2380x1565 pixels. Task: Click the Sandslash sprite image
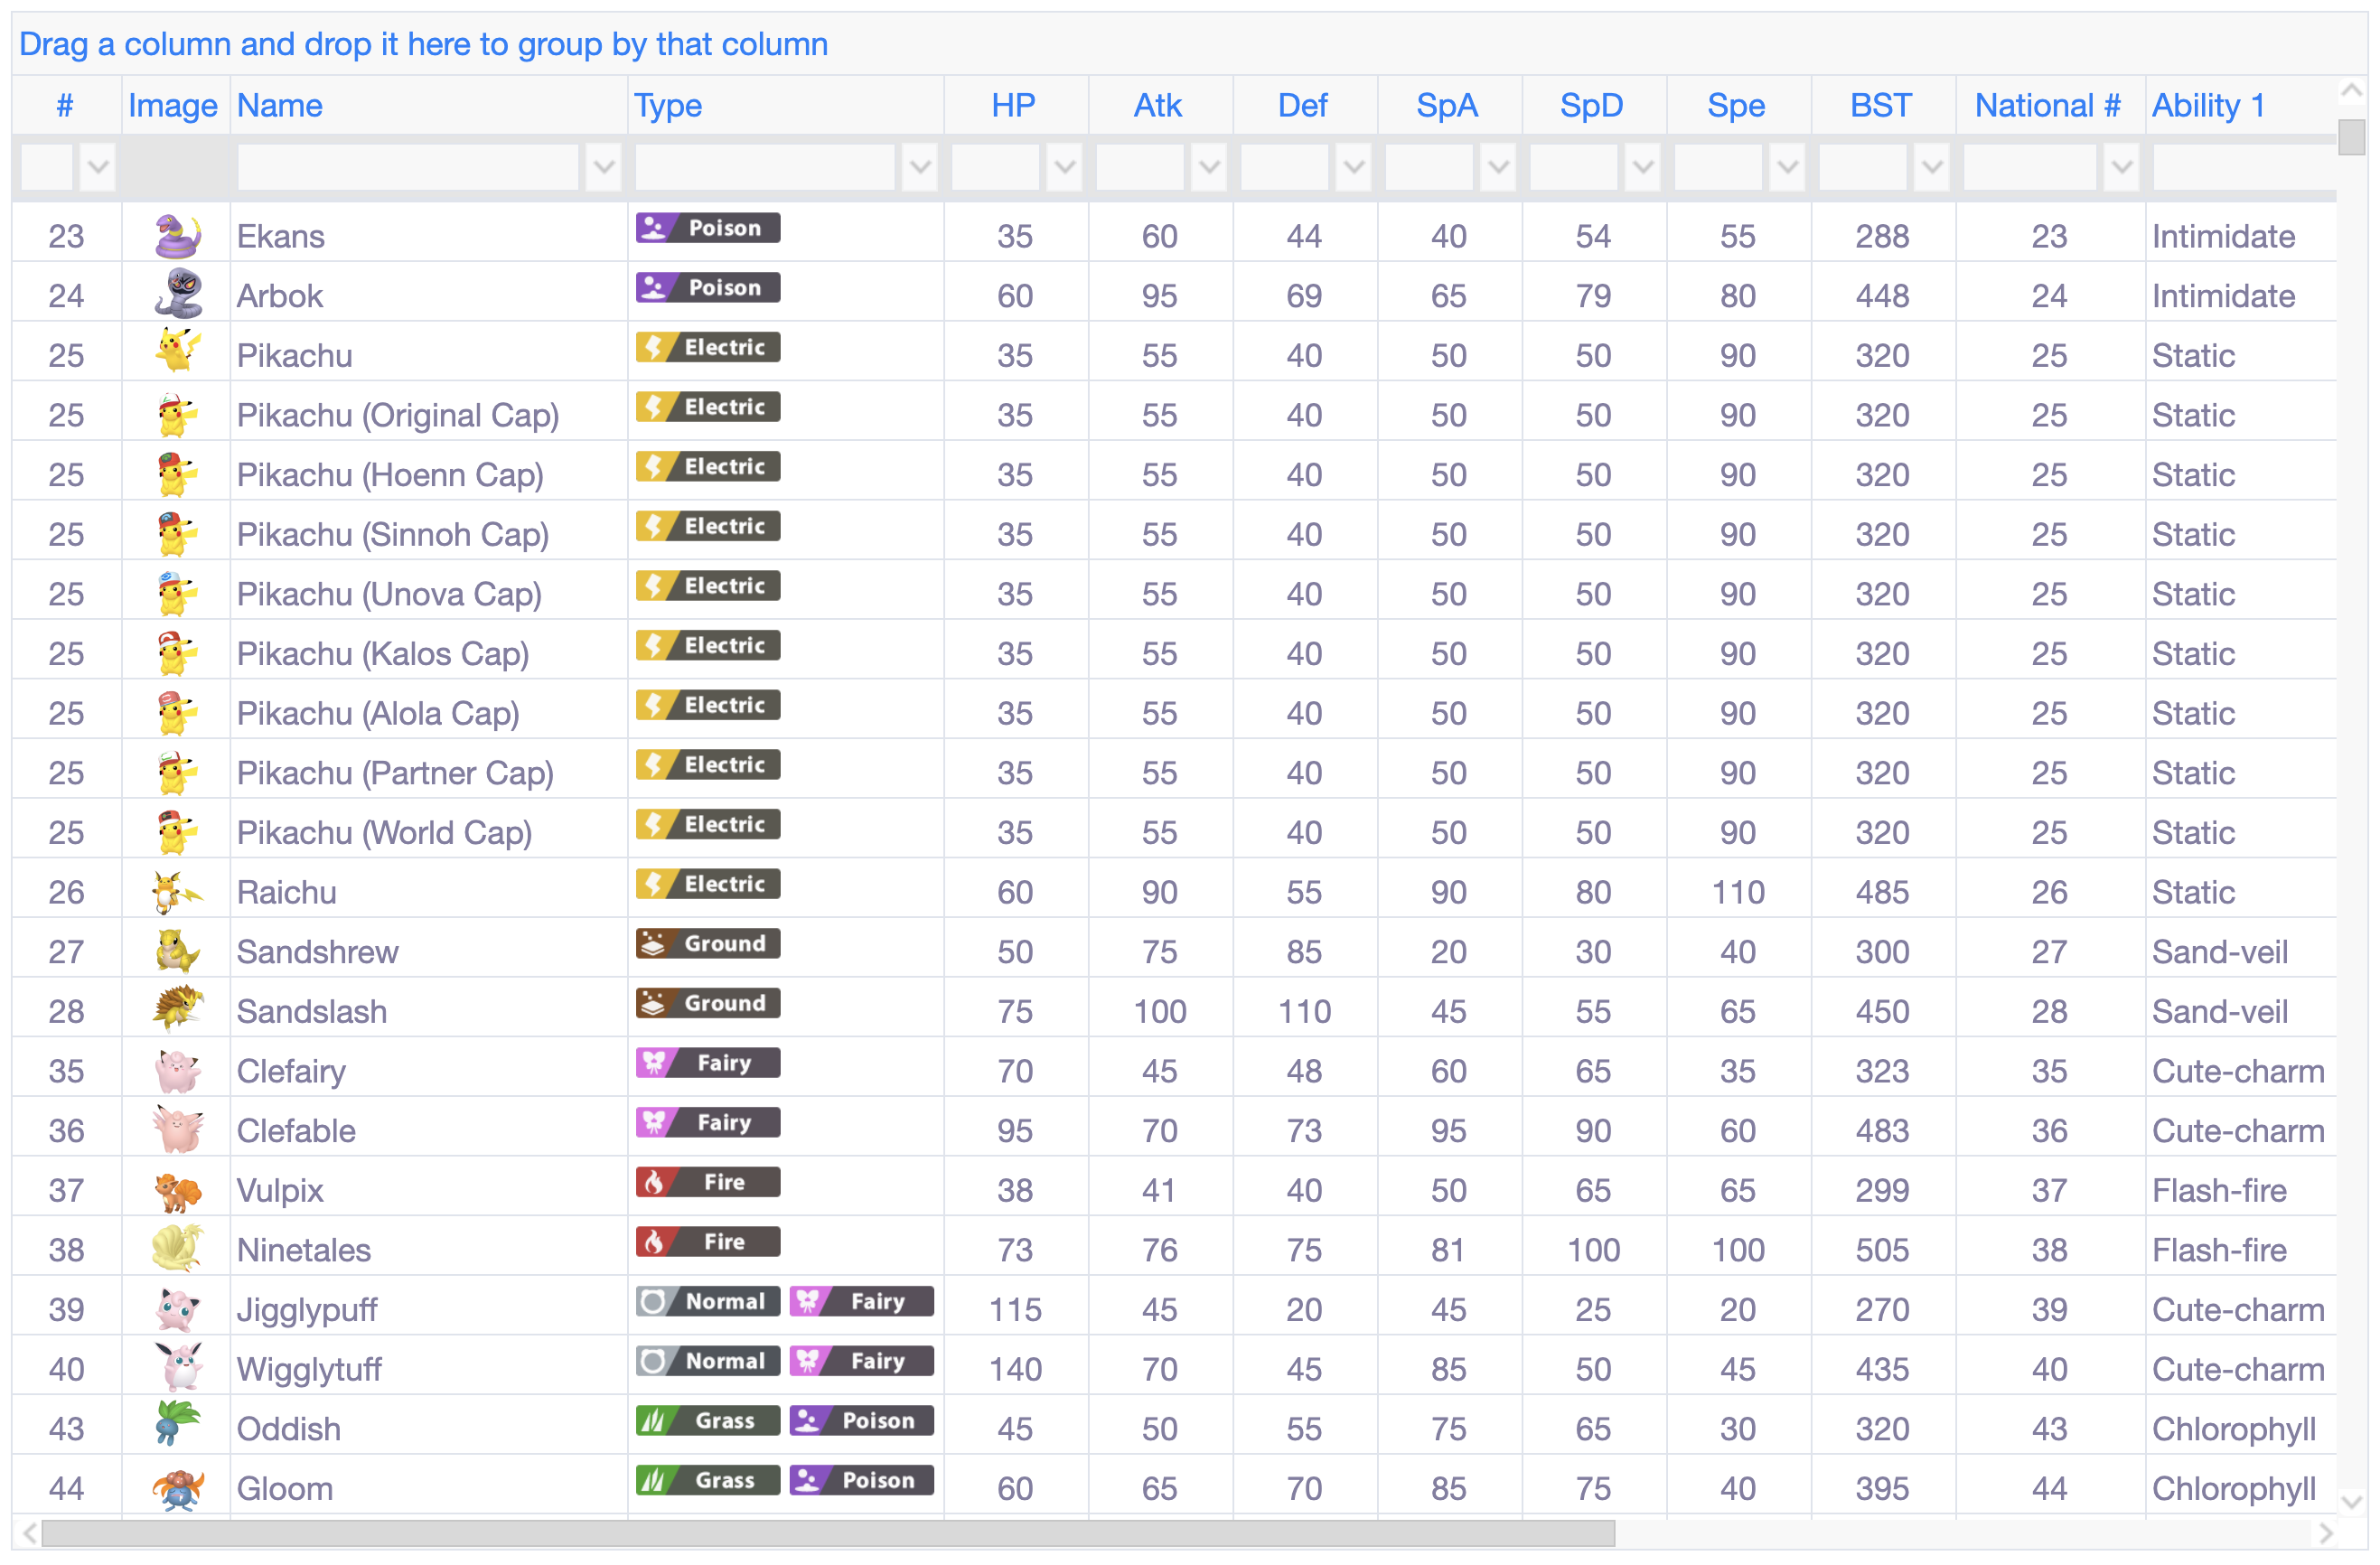[178, 1010]
